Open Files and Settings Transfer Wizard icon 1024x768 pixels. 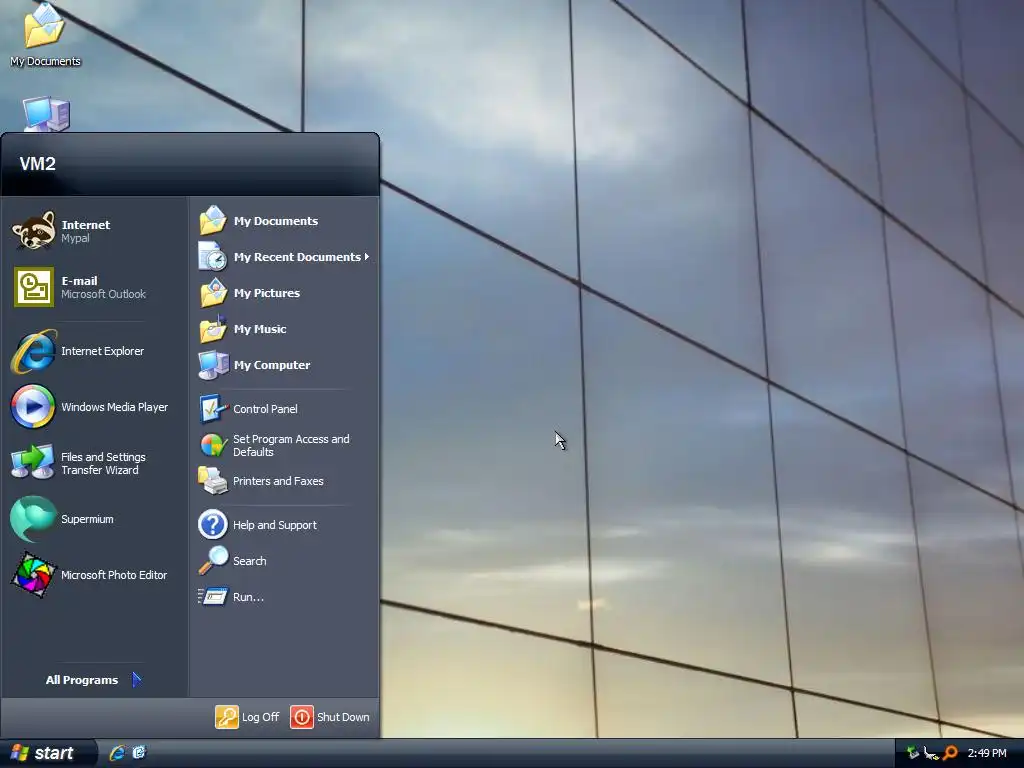(33, 462)
